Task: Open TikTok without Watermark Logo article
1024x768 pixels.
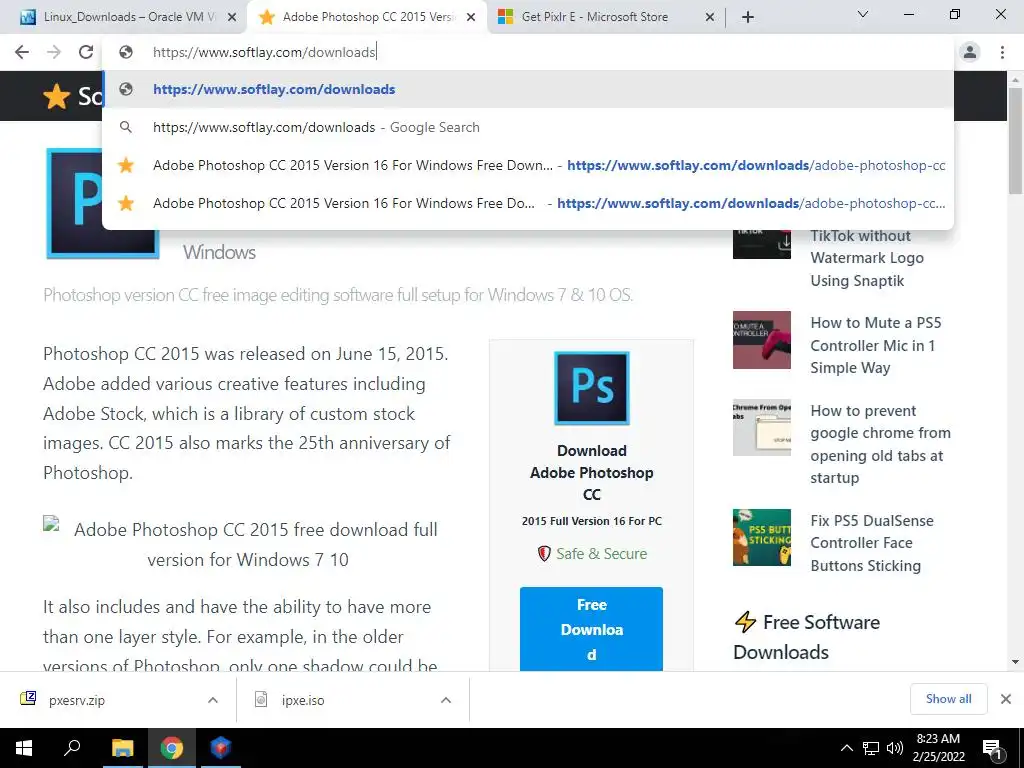Action: pyautogui.click(x=867, y=258)
